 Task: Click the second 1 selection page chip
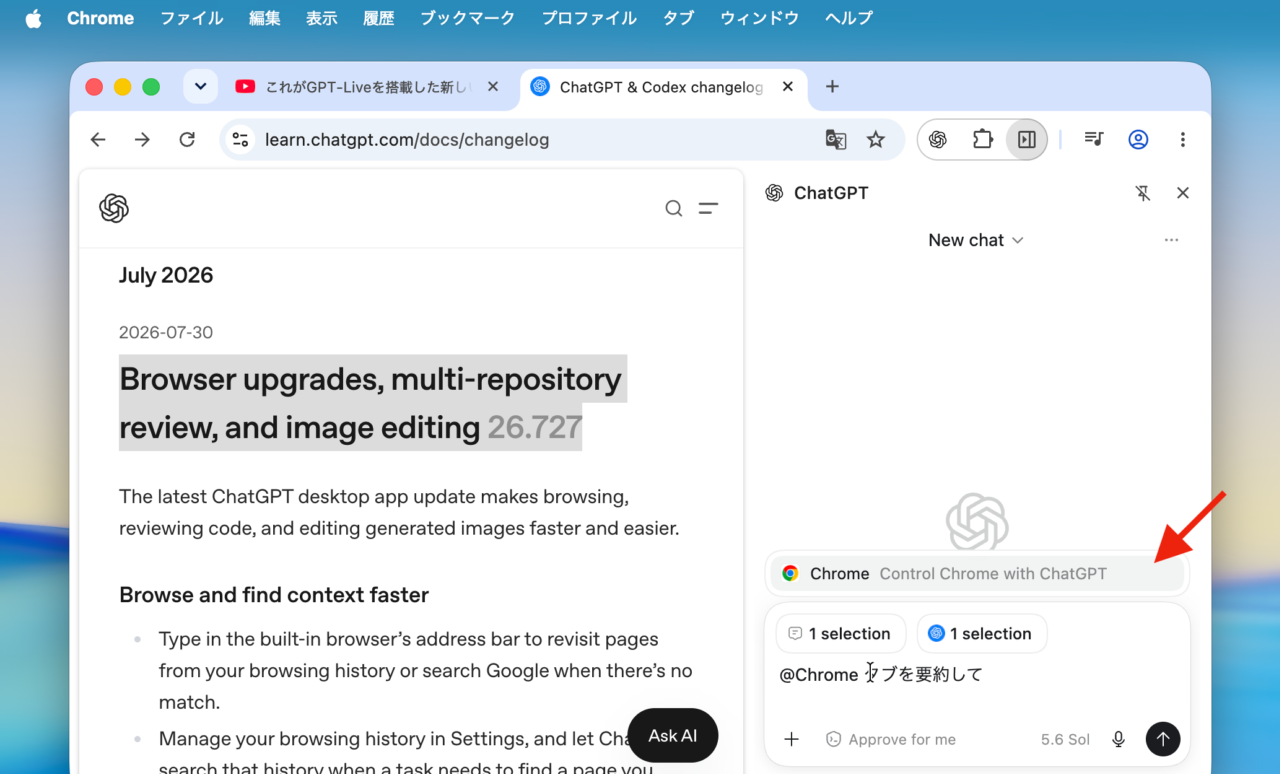pyautogui.click(x=982, y=633)
